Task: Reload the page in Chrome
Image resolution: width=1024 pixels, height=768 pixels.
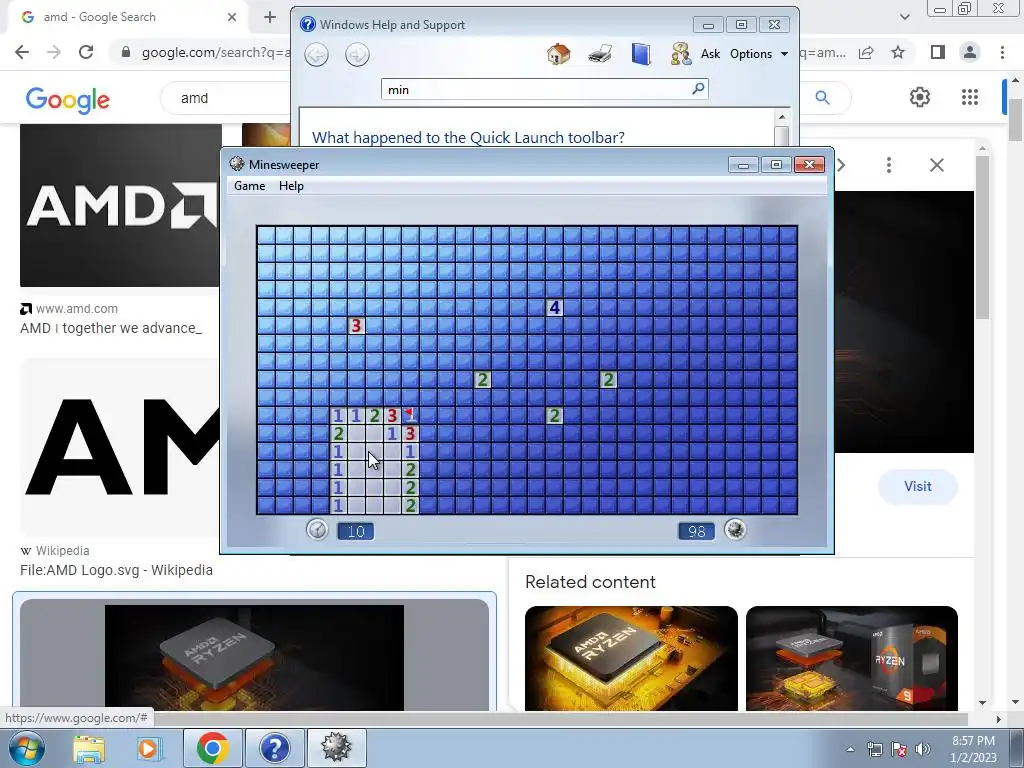Action: 86,52
